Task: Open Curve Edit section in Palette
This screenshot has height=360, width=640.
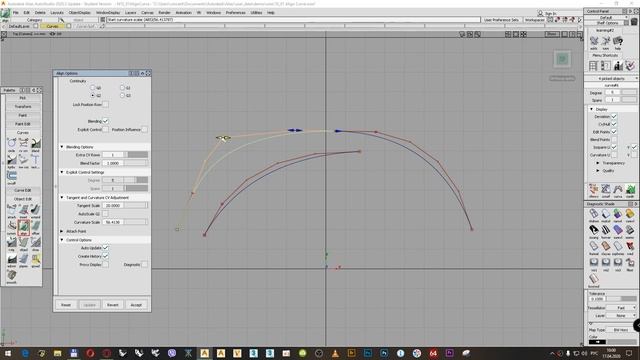Action: pyautogui.click(x=23, y=191)
